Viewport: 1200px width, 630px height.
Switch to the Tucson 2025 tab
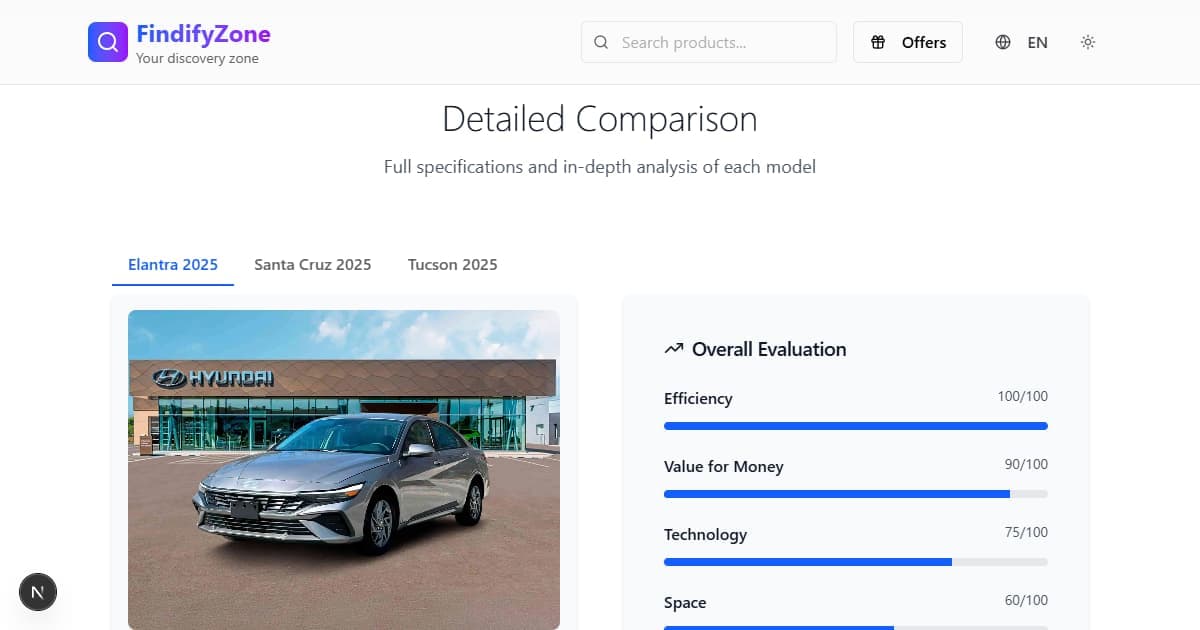tap(453, 265)
